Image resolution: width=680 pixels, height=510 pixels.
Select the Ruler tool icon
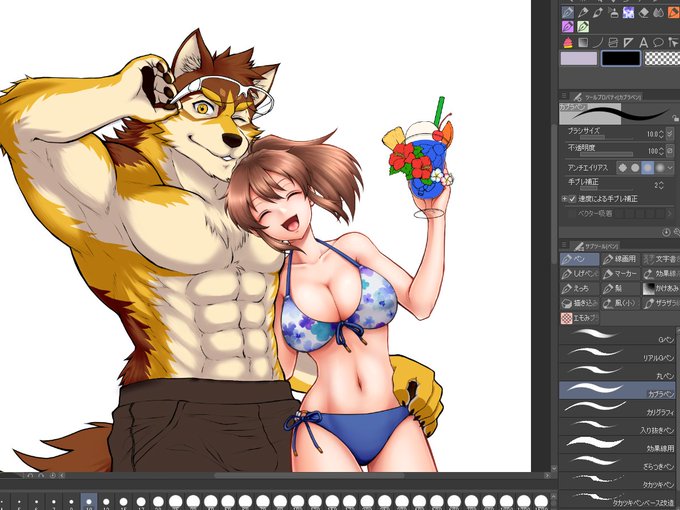628,42
